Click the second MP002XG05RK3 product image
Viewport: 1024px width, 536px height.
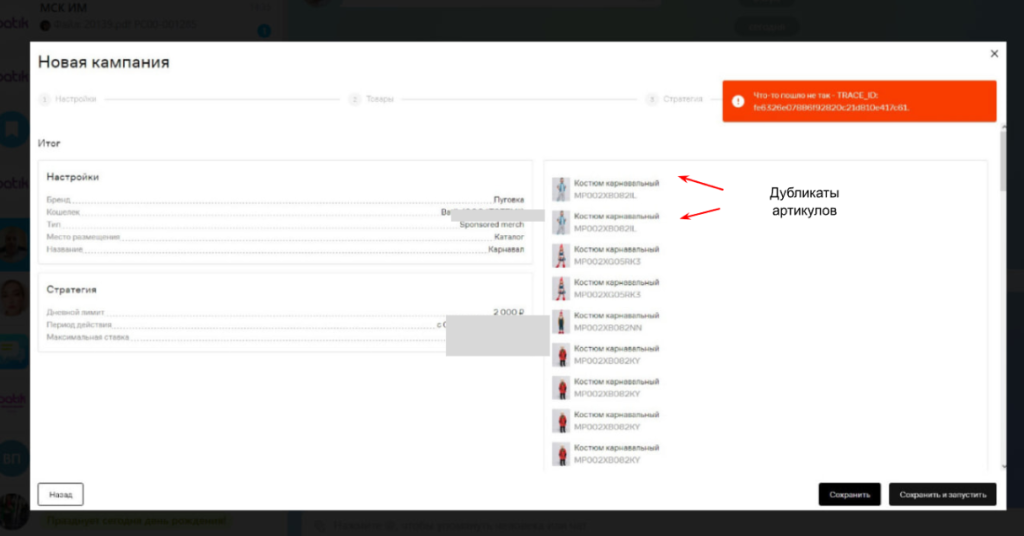pyautogui.click(x=561, y=288)
